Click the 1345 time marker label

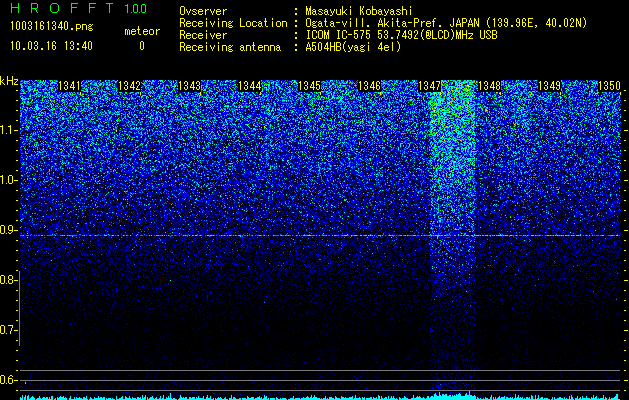click(309, 86)
